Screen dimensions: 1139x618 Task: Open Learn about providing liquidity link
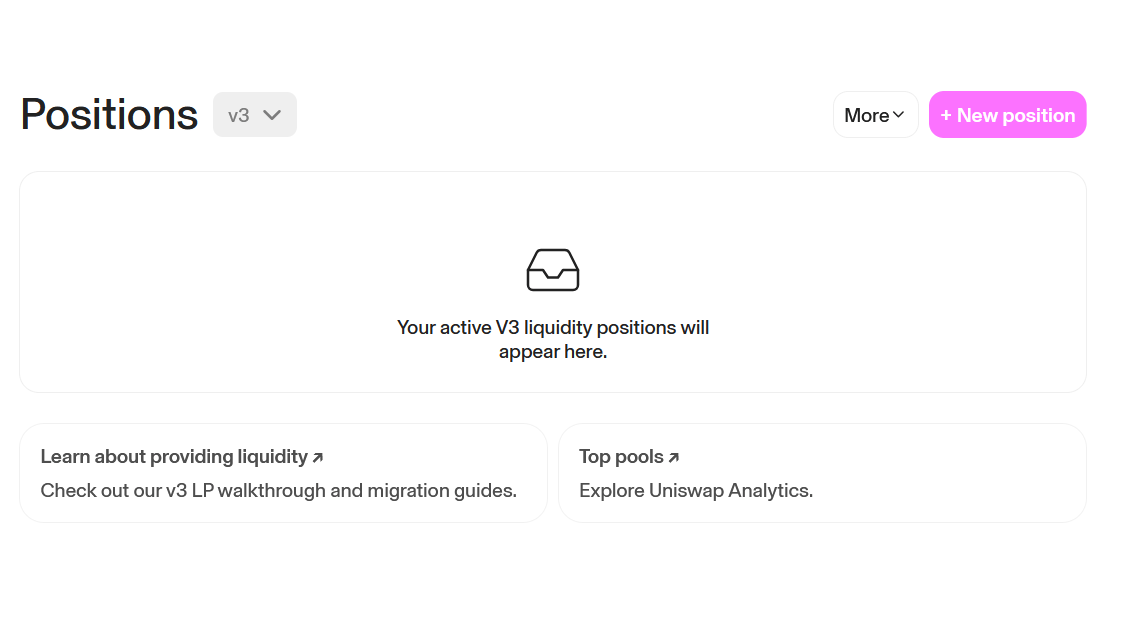click(174, 457)
